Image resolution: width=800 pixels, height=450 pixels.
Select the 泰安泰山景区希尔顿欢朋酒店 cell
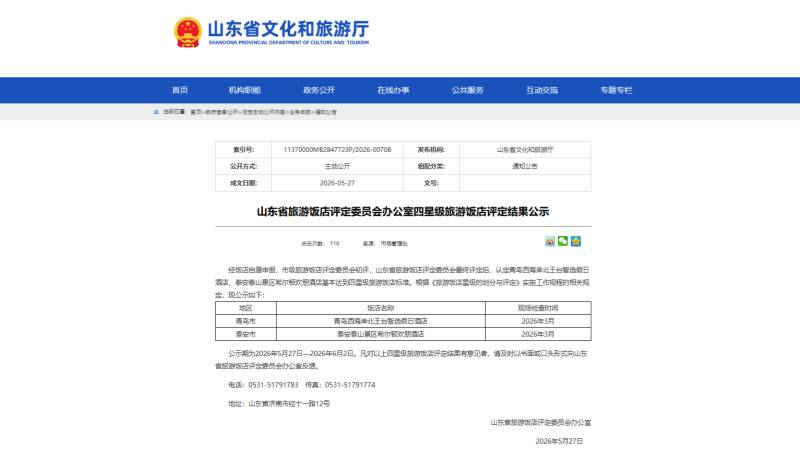[381, 334]
